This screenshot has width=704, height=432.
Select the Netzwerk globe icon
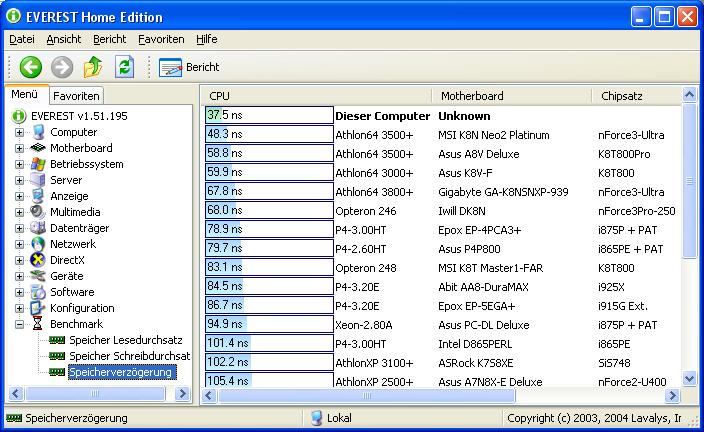pos(38,244)
